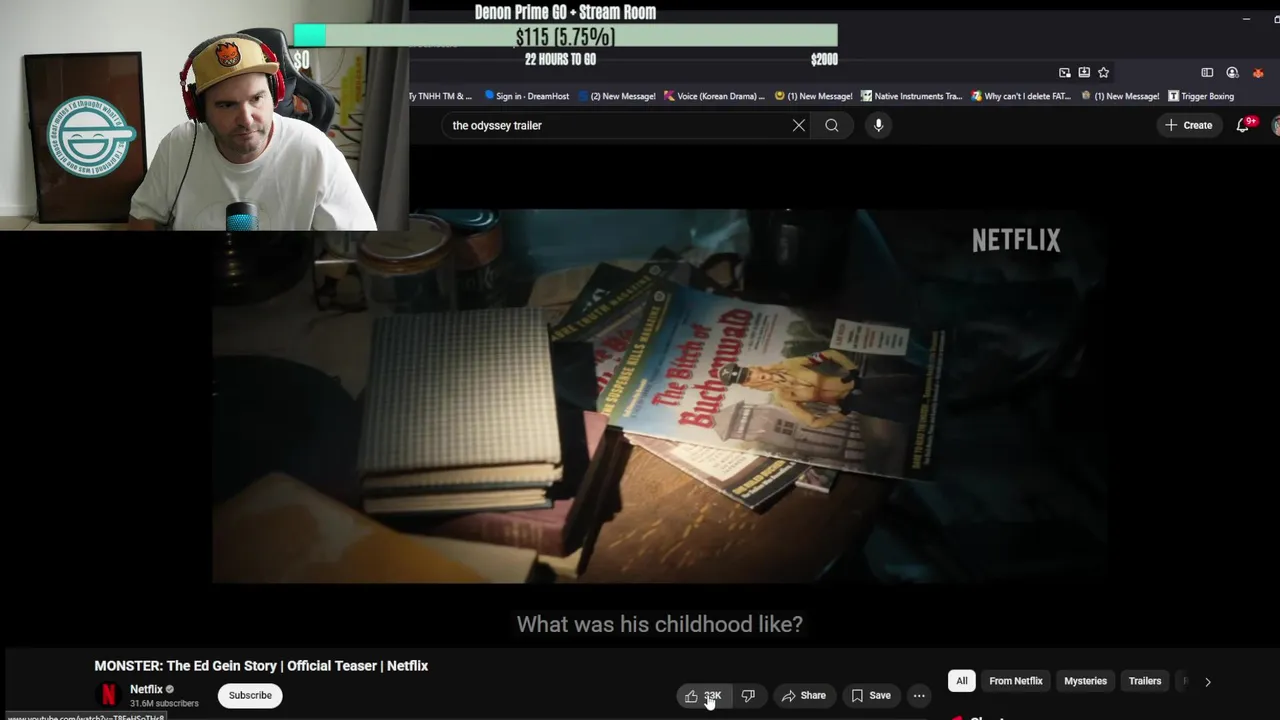Open the browser profile icon

1232,72
